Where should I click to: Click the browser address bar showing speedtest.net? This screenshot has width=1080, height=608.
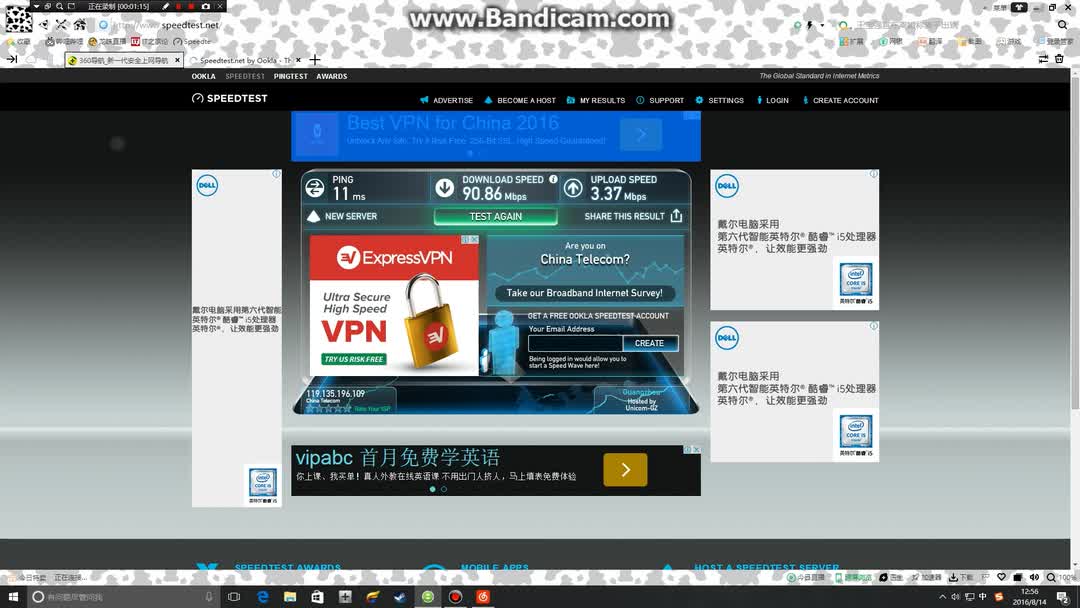point(441,25)
